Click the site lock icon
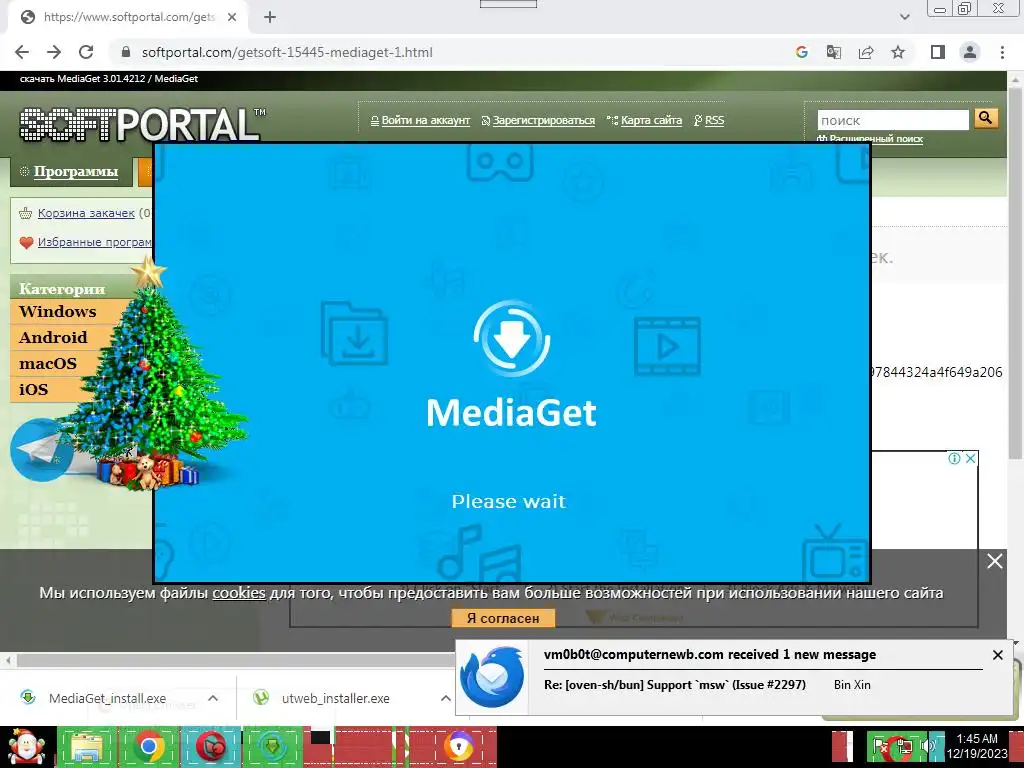This screenshot has height=768, width=1024. 126,52
